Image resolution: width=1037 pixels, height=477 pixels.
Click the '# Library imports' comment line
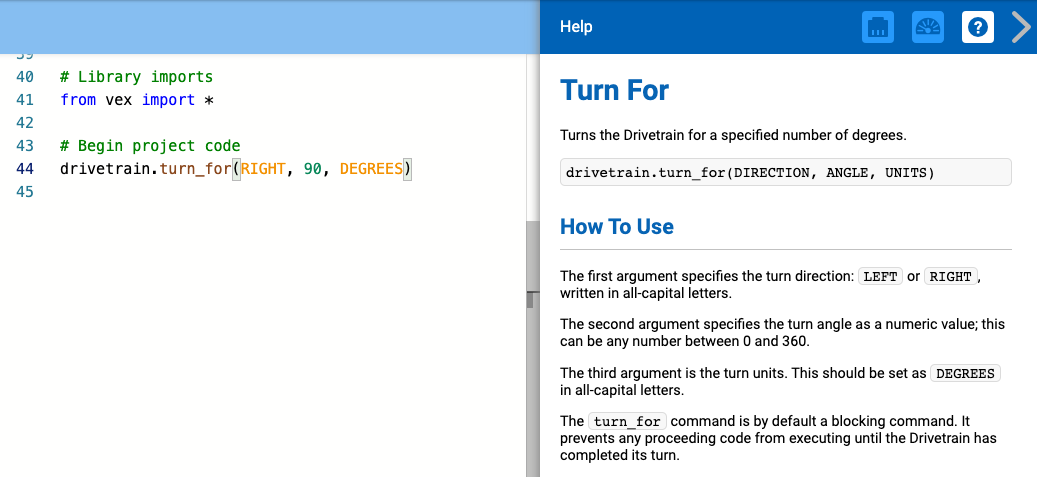[x=136, y=77]
